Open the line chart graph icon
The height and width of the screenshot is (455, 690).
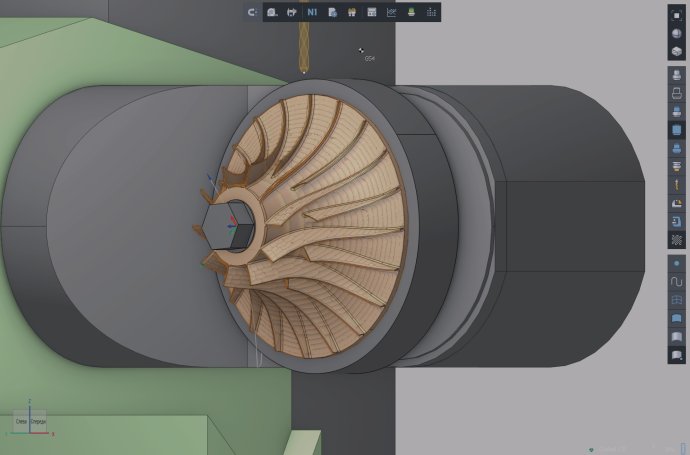coord(391,12)
